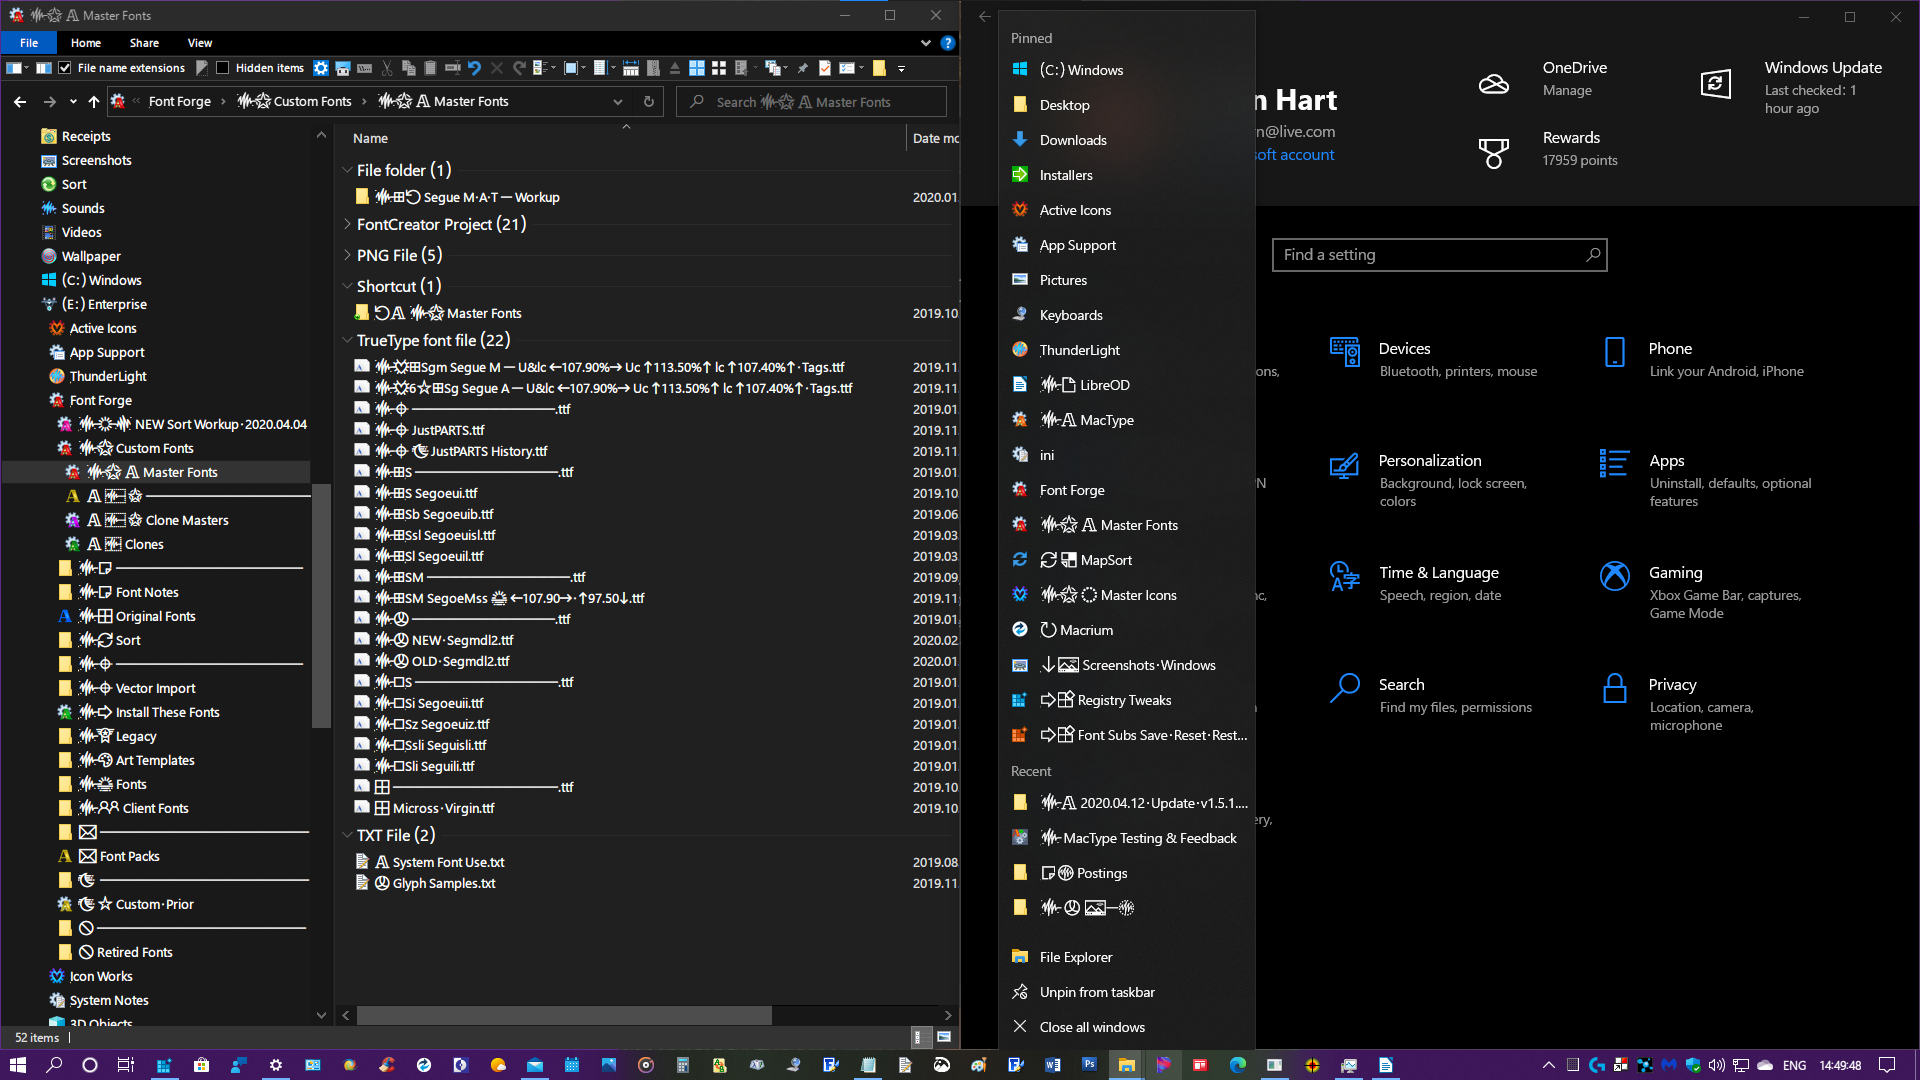Screen dimensions: 1920x1080
Task: Click the Pin to Quick access pushpin icon
Action: click(x=802, y=68)
